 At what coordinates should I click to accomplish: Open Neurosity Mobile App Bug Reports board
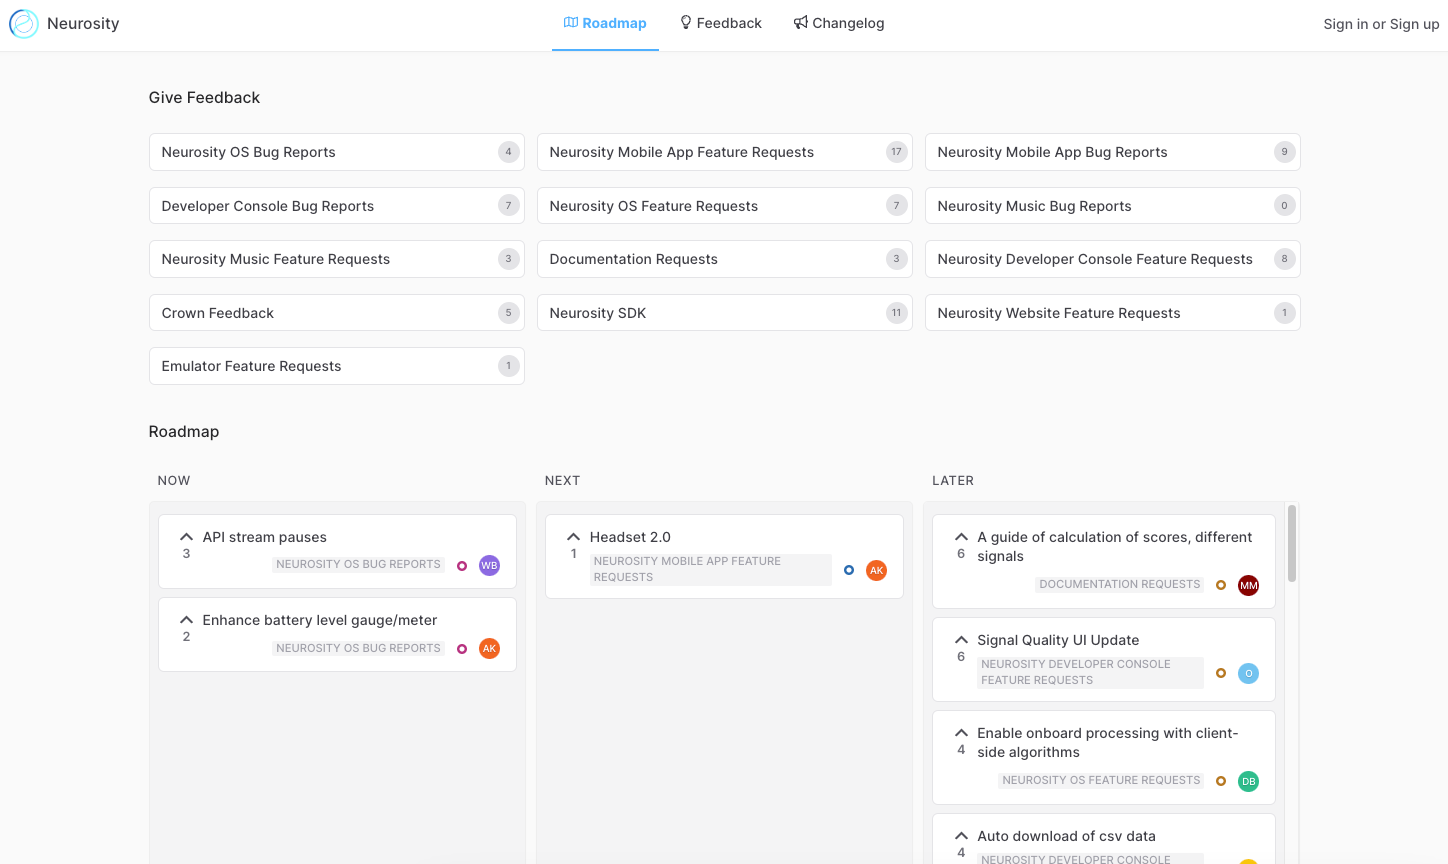1113,152
